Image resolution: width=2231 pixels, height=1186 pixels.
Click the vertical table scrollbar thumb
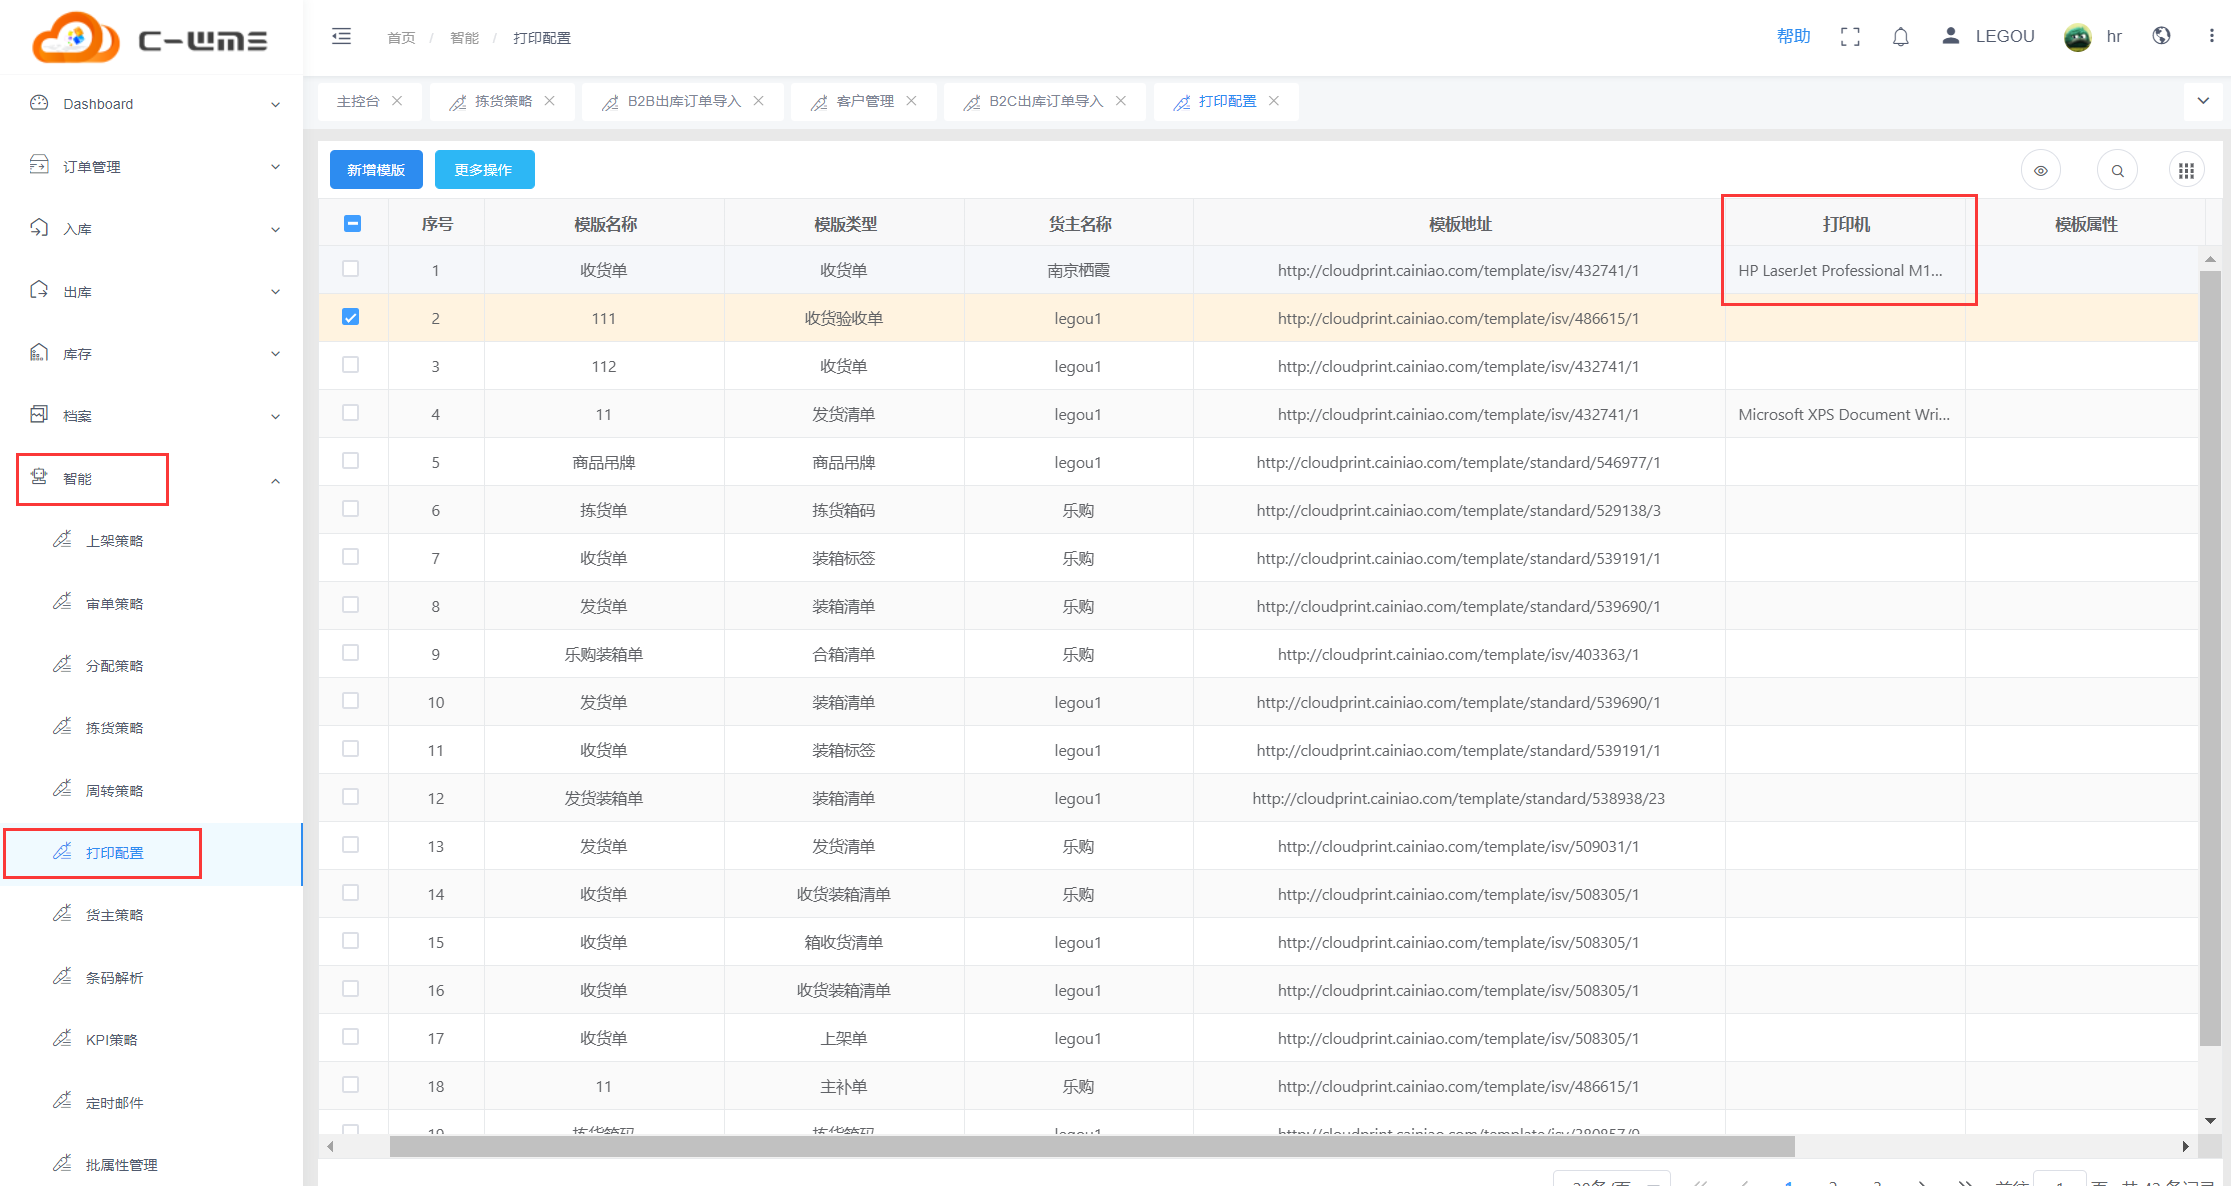tap(2210, 658)
